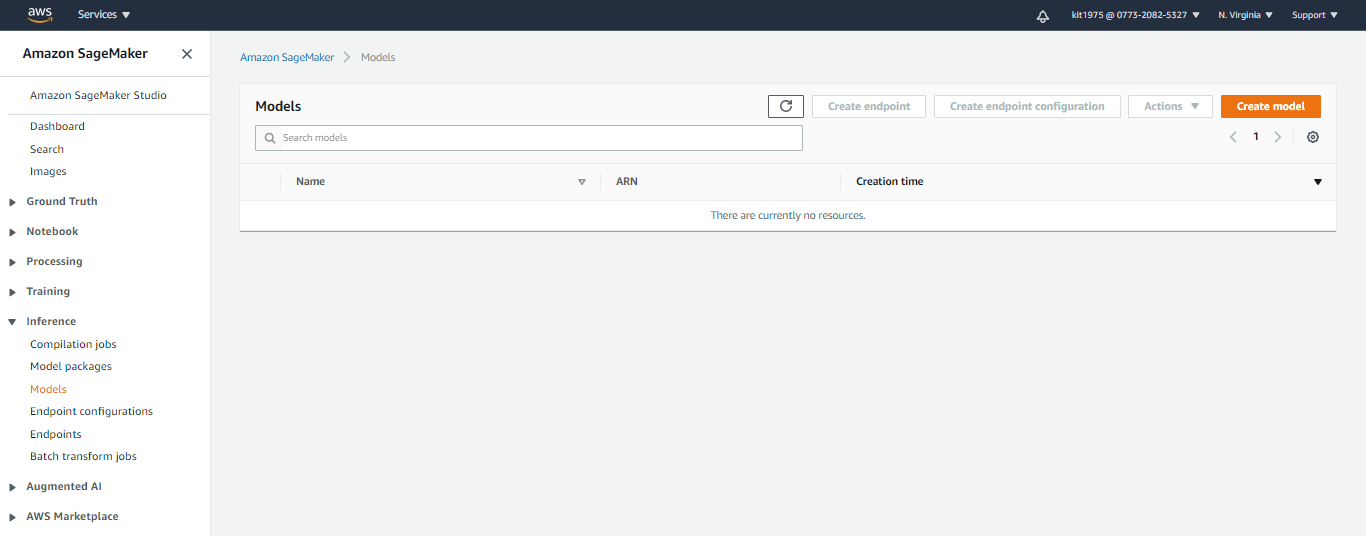Viewport: 1366px width, 536px height.
Task: Sort by Creation time arrow
Action: 1318,182
